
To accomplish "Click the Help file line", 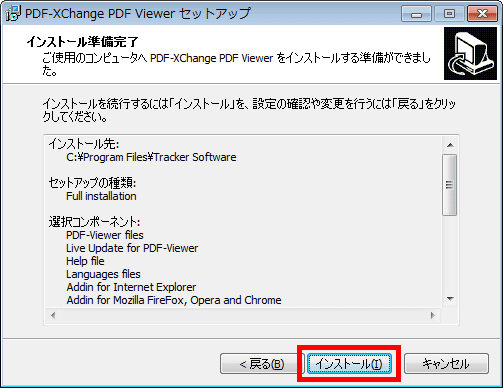I will point(85,261).
